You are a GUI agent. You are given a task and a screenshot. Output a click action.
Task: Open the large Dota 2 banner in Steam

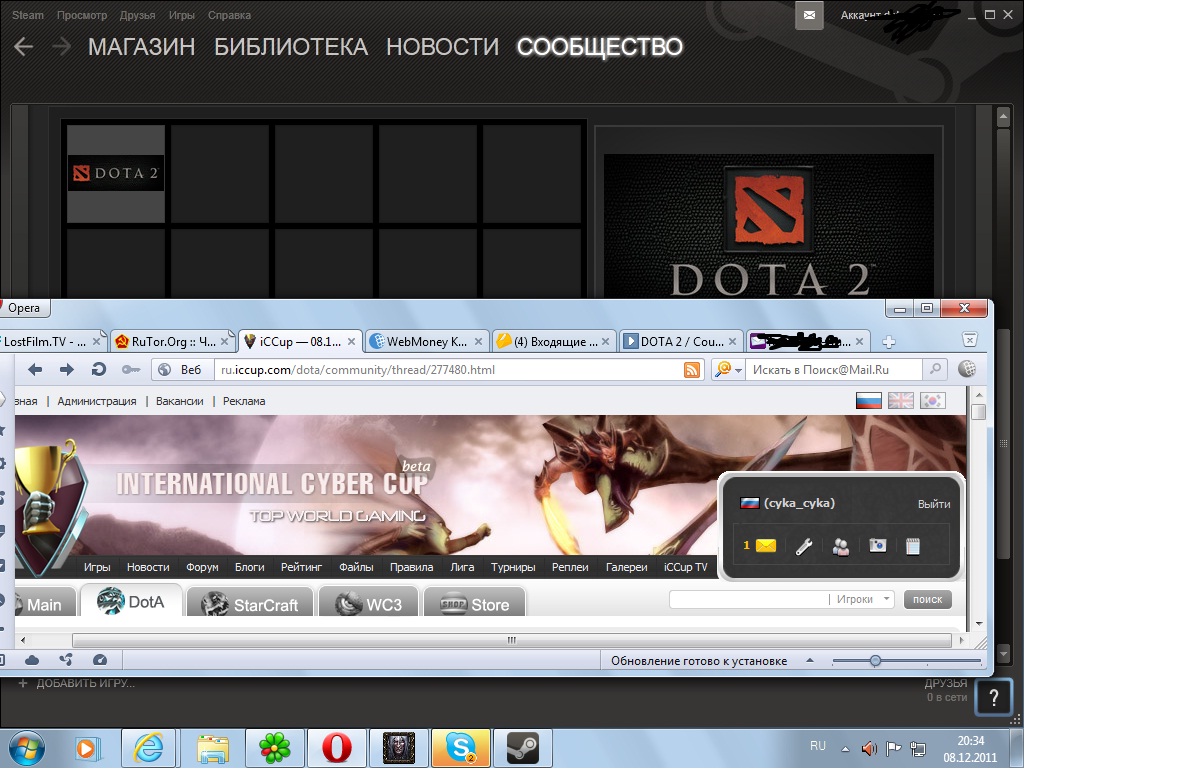(768, 225)
